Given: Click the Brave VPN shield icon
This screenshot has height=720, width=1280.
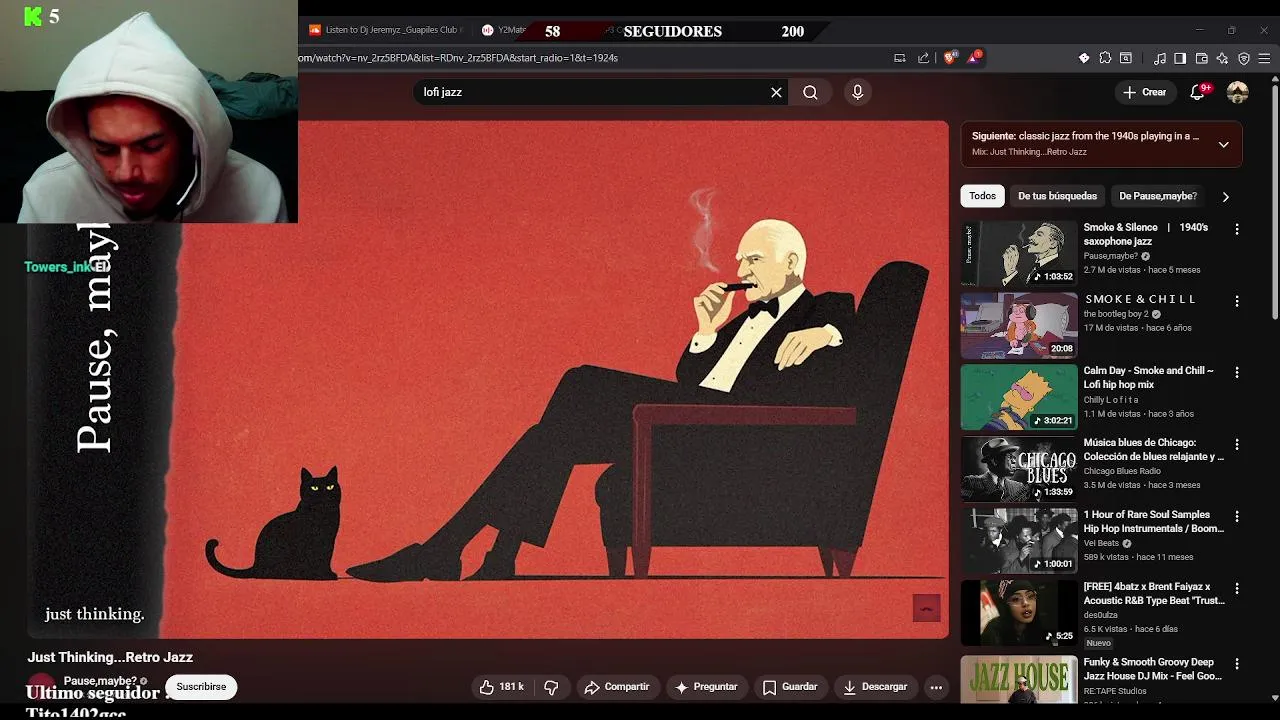Looking at the screenshot, I should click(x=1244, y=58).
